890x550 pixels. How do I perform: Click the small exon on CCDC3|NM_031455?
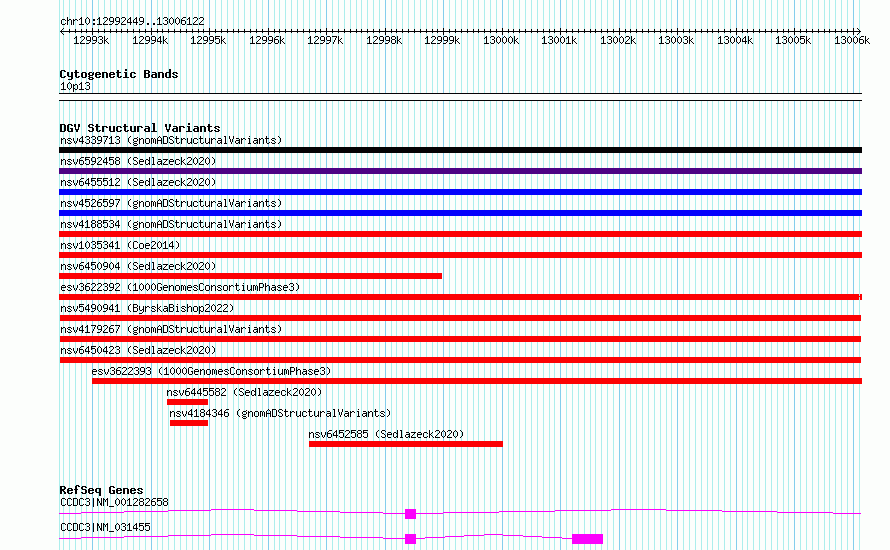pyautogui.click(x=410, y=539)
